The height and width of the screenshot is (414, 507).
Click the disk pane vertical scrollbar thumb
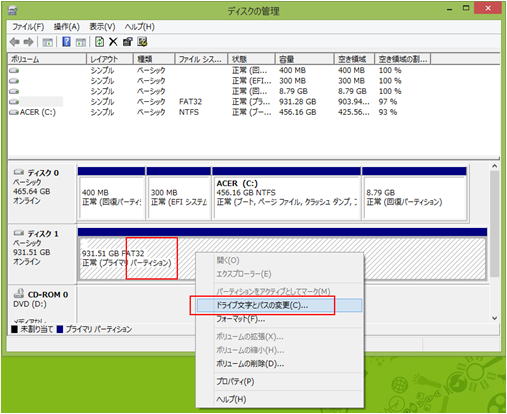tap(495, 224)
